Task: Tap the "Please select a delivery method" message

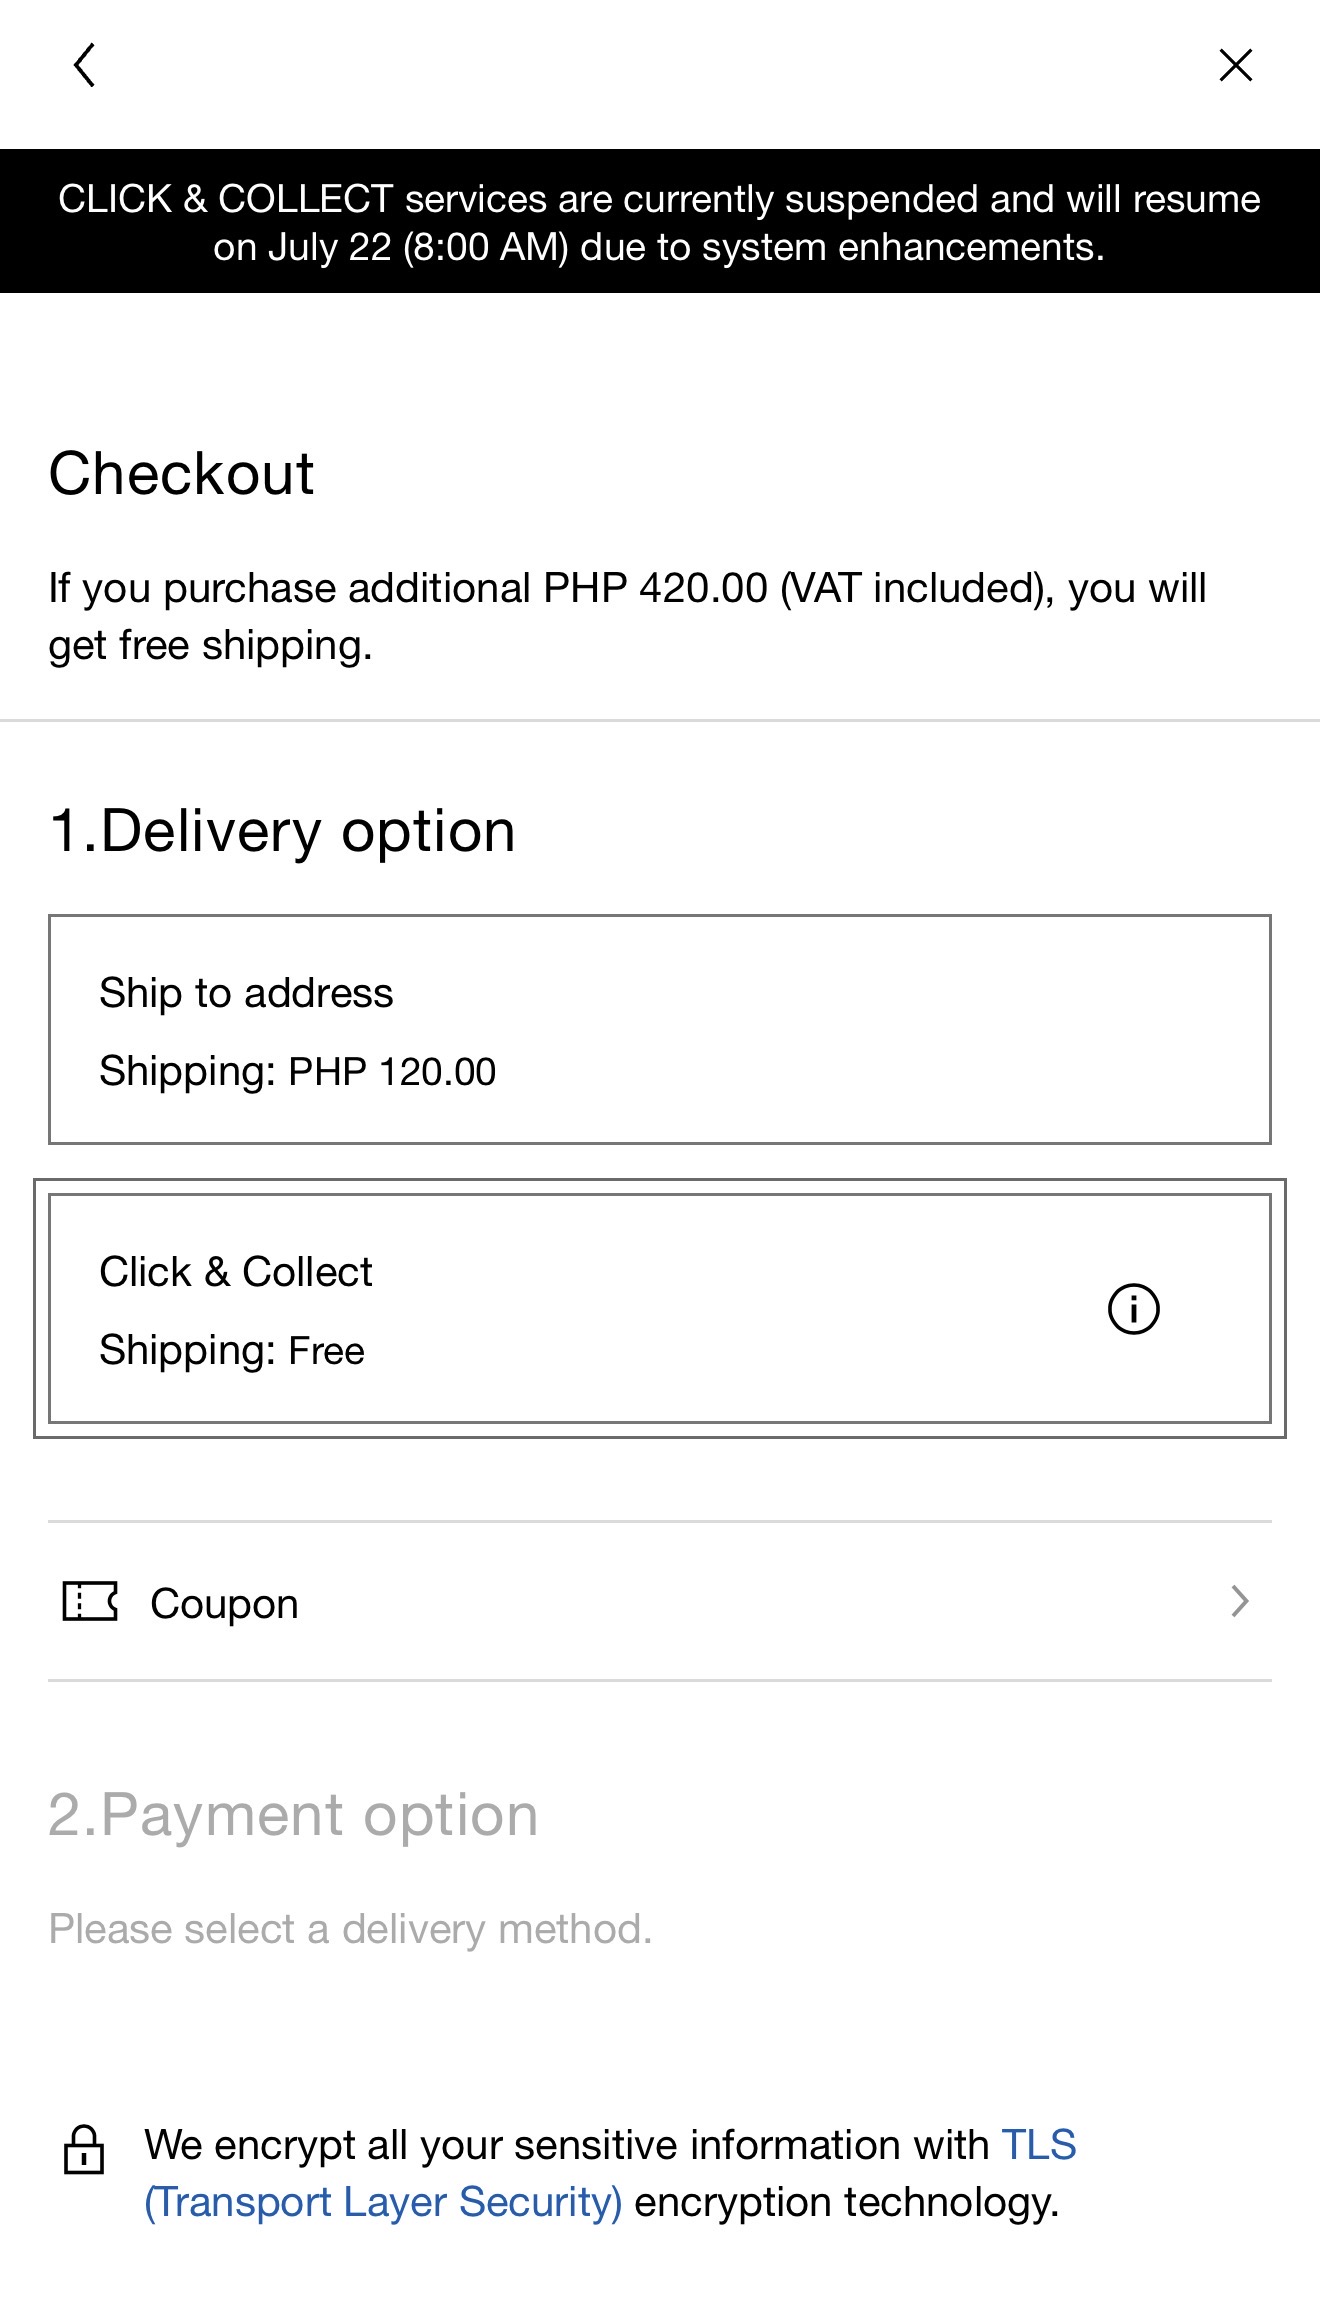Action: coord(350,1929)
